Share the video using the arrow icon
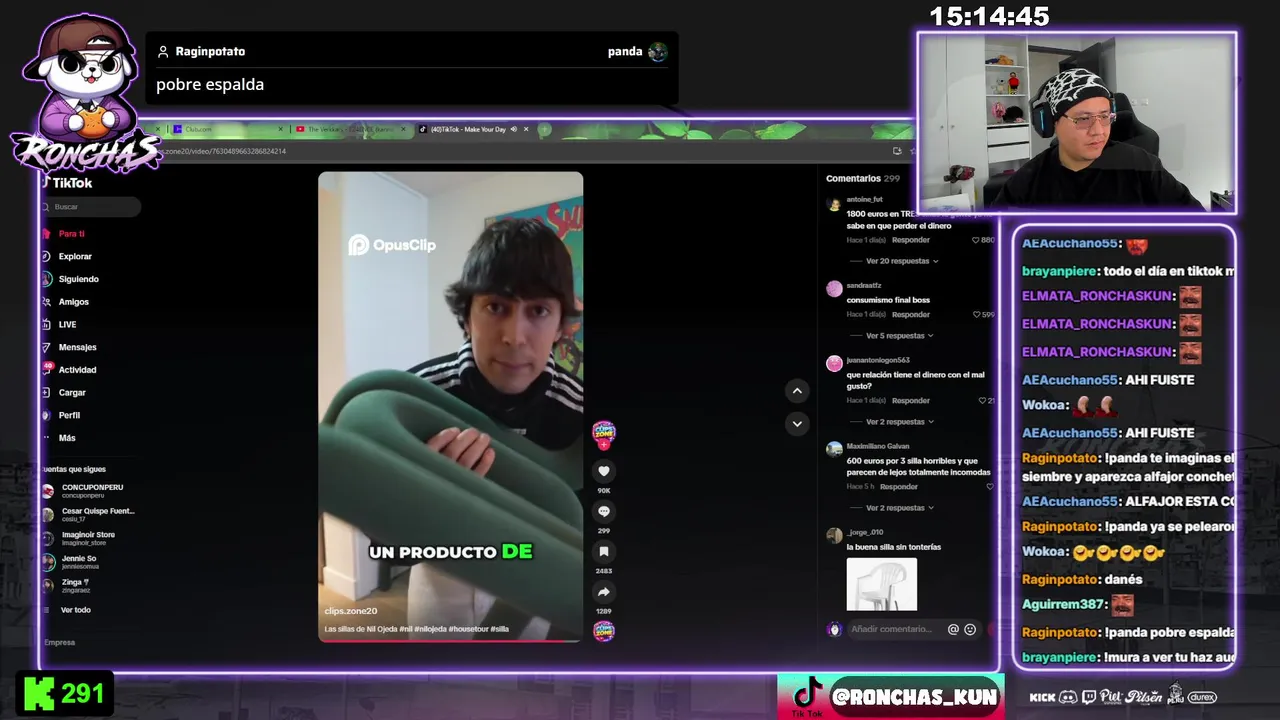The image size is (1280, 720). [604, 592]
